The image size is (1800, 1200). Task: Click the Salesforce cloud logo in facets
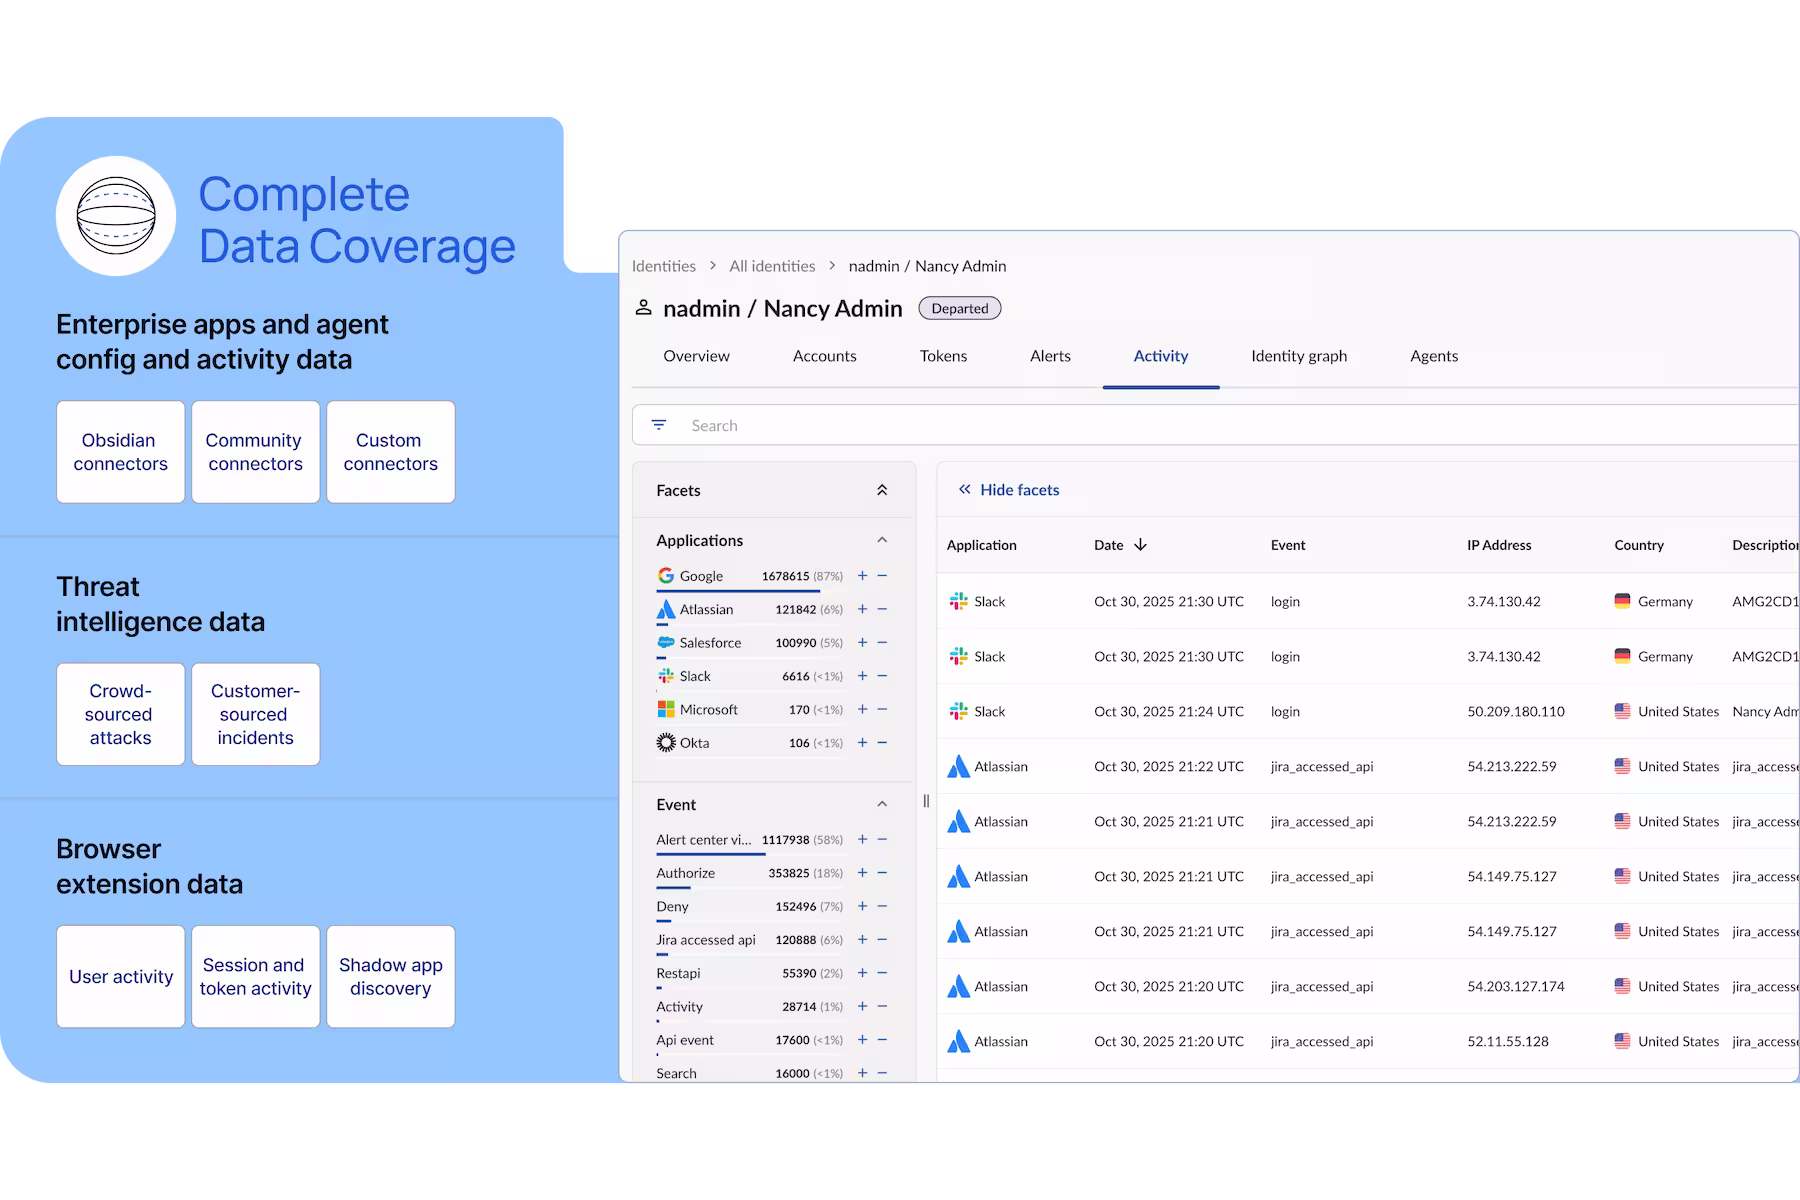[x=666, y=642]
